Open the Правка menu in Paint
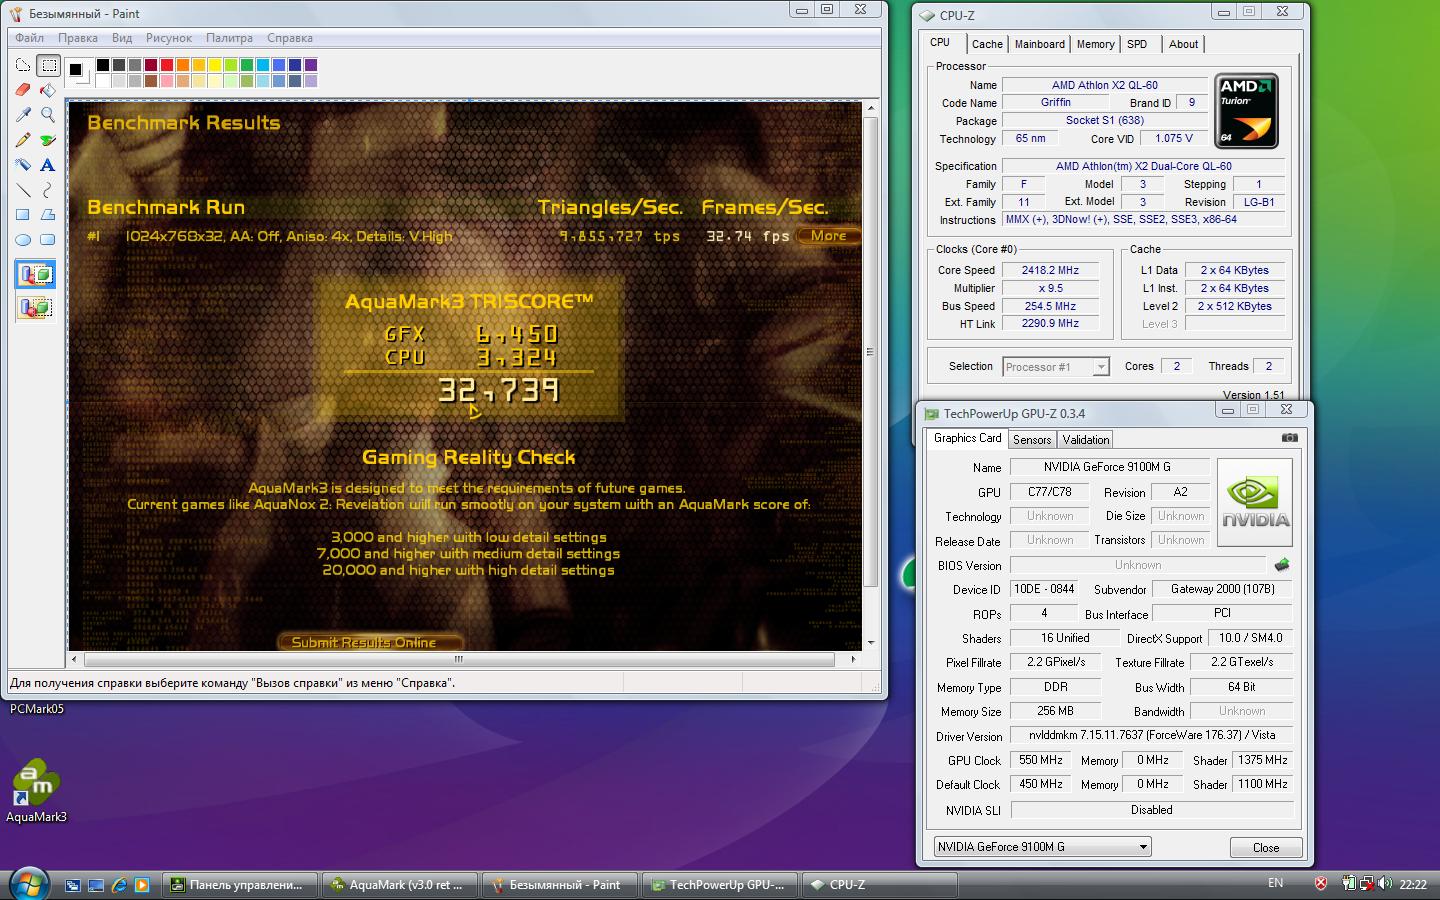 (x=78, y=38)
